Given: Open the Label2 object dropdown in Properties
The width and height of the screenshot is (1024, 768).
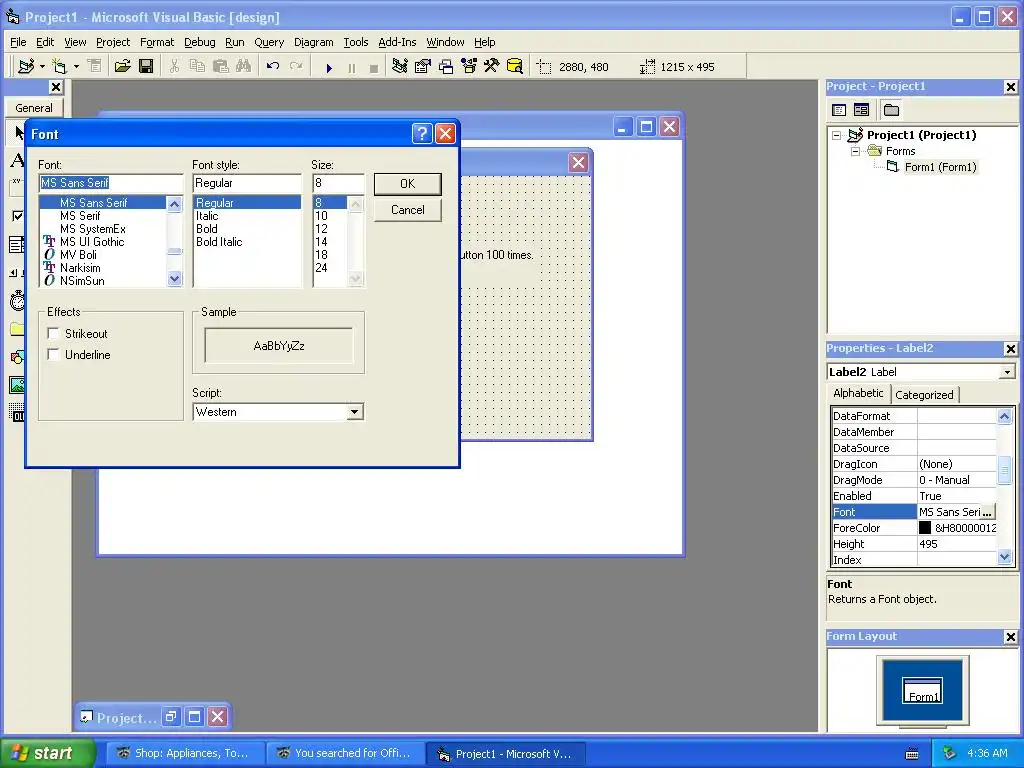Looking at the screenshot, I should [1007, 372].
